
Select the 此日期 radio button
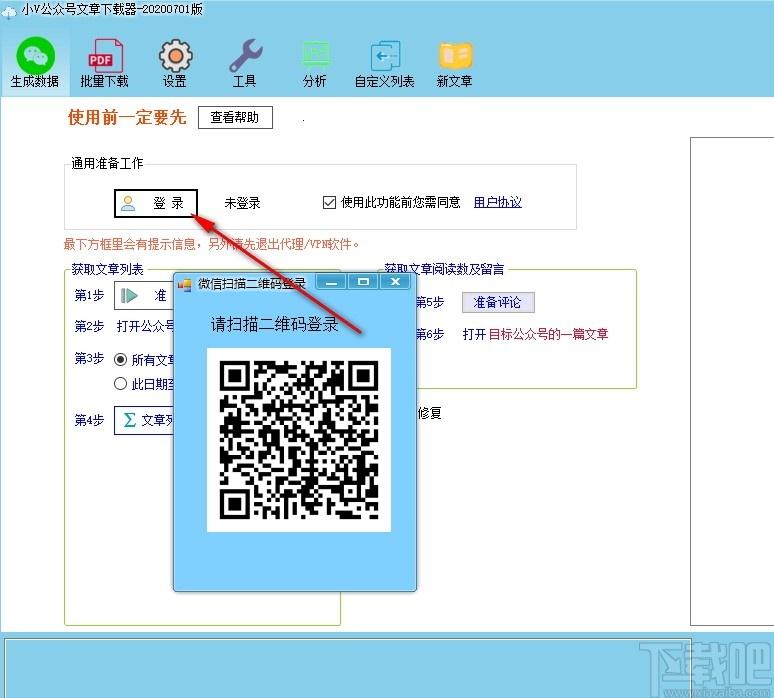coord(120,384)
